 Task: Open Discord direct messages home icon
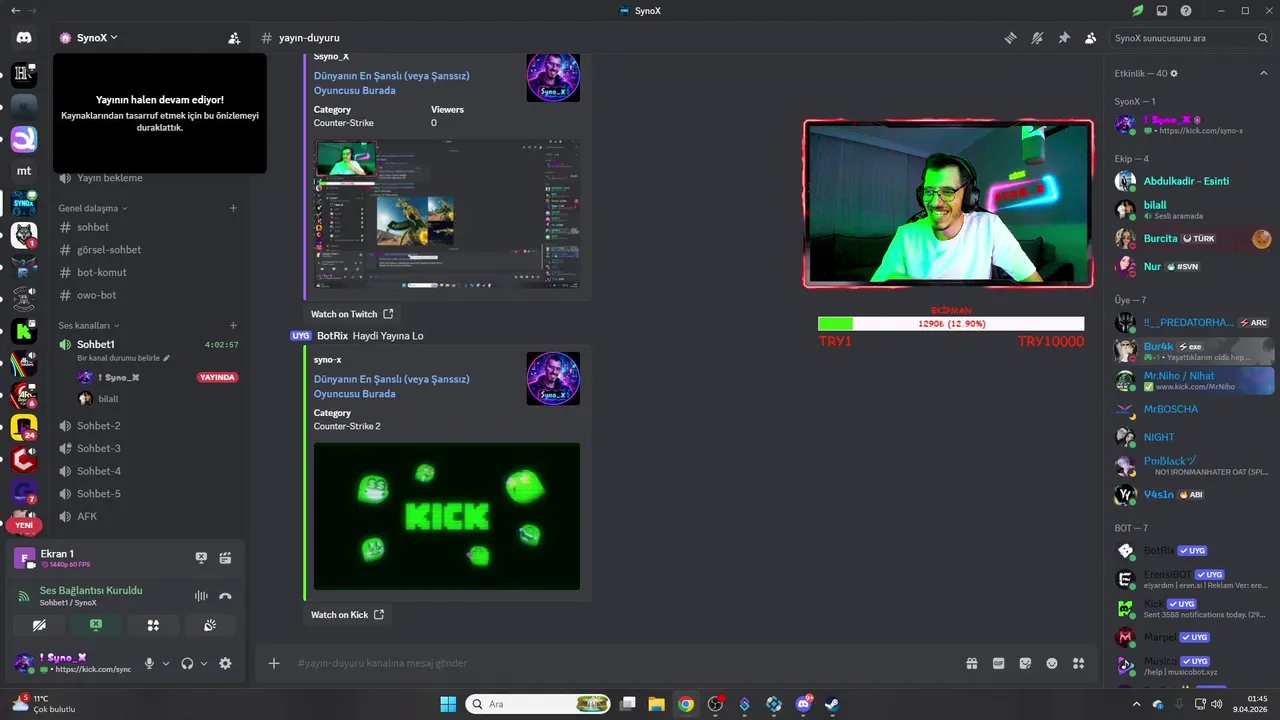click(24, 38)
